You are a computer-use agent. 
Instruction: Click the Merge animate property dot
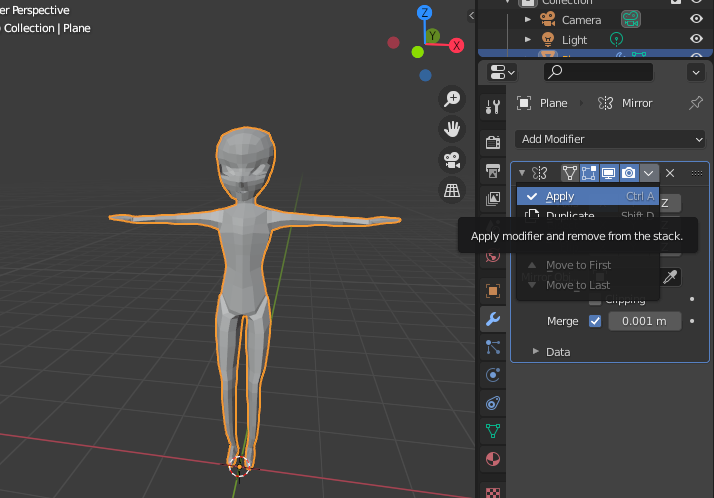(x=692, y=321)
